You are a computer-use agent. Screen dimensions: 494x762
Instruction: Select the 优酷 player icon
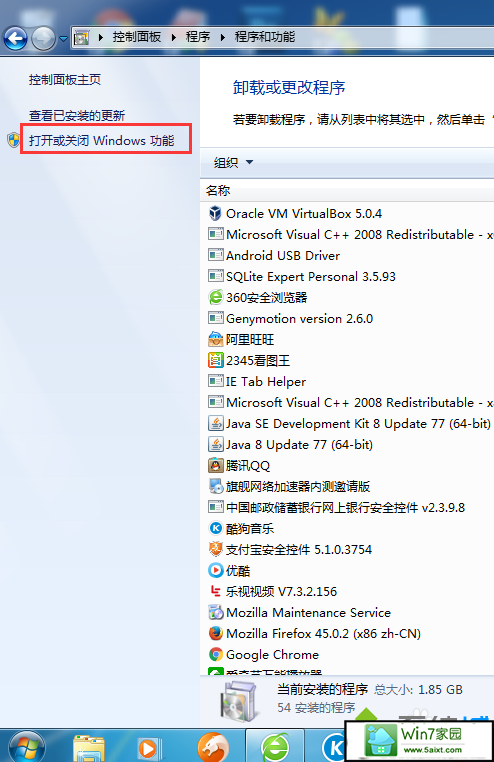[x=215, y=570]
